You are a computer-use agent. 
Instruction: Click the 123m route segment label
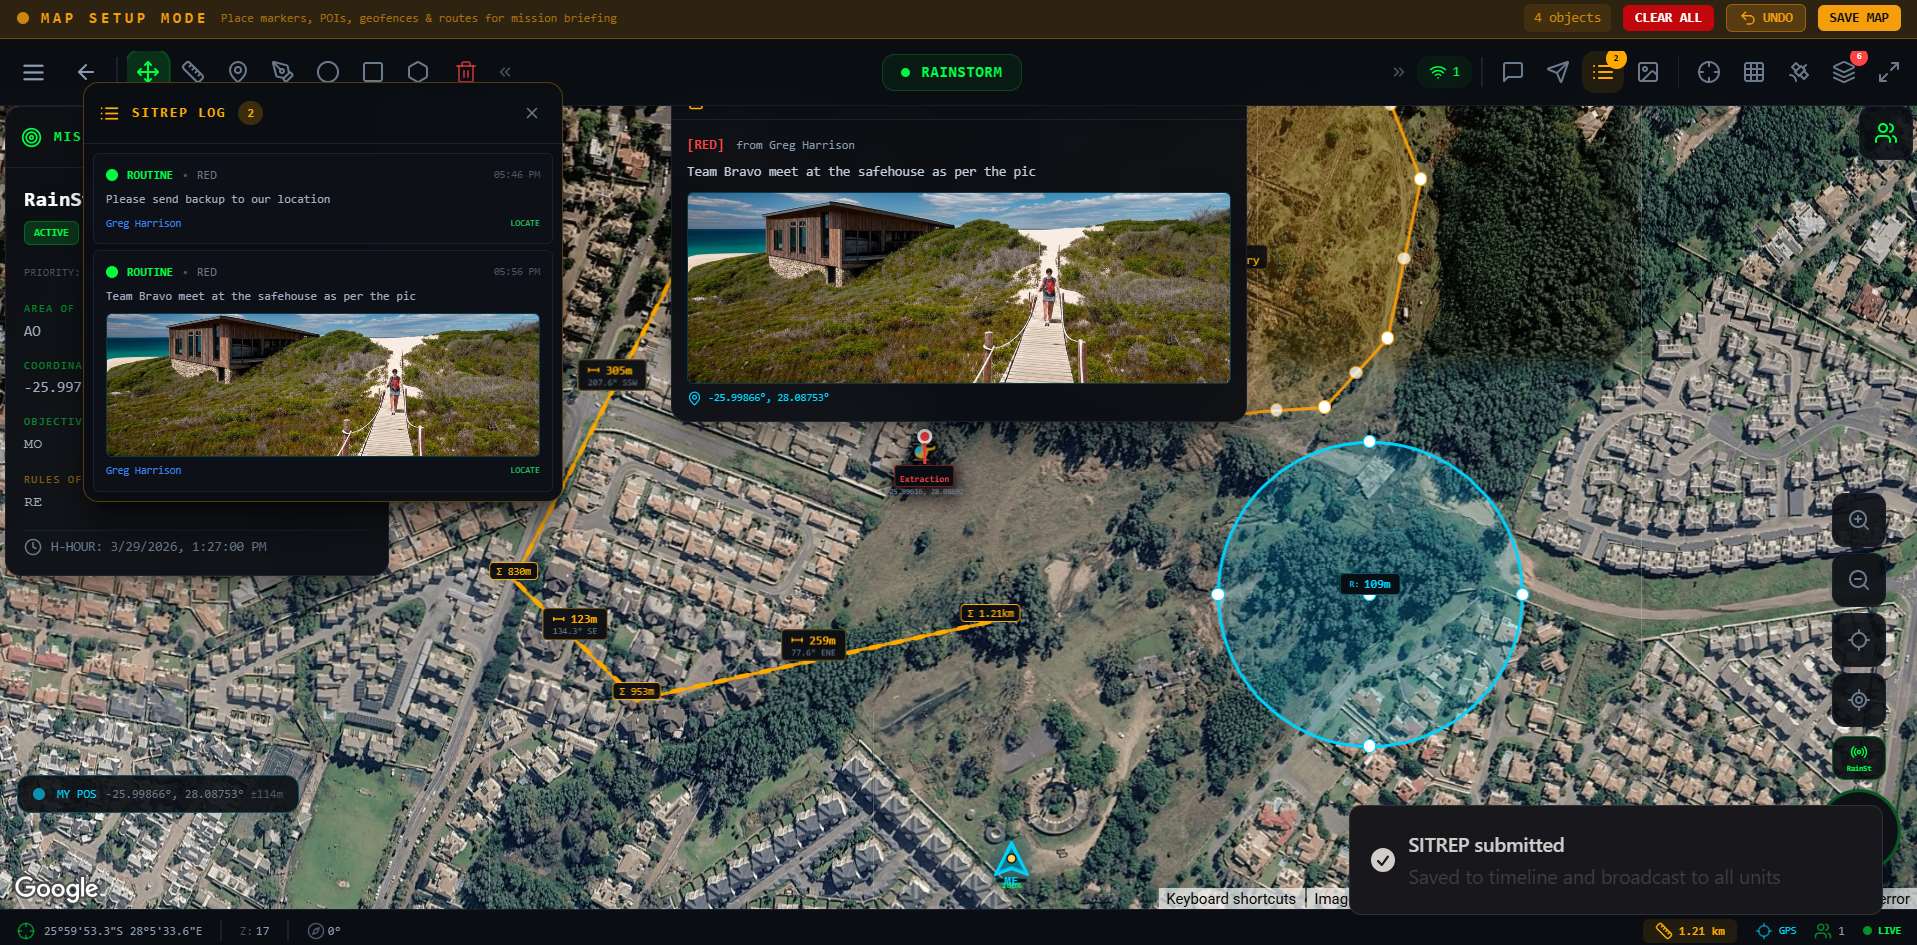576,624
